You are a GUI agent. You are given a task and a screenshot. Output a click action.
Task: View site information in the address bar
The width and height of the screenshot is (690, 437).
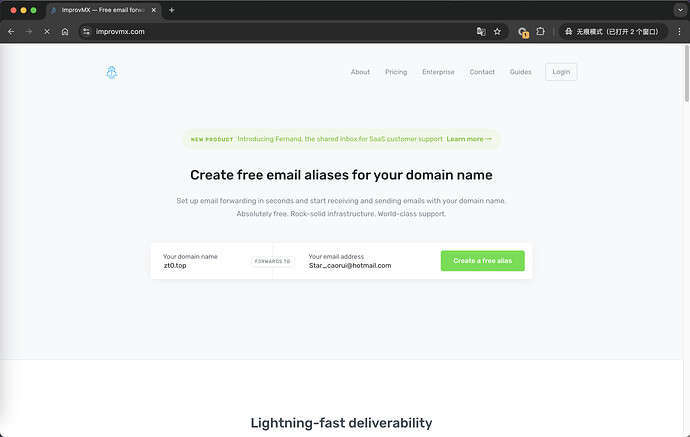tap(87, 32)
